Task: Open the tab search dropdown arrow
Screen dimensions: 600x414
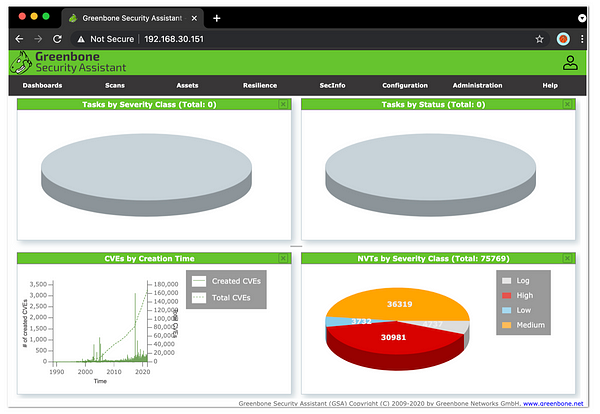Action: 582,18
